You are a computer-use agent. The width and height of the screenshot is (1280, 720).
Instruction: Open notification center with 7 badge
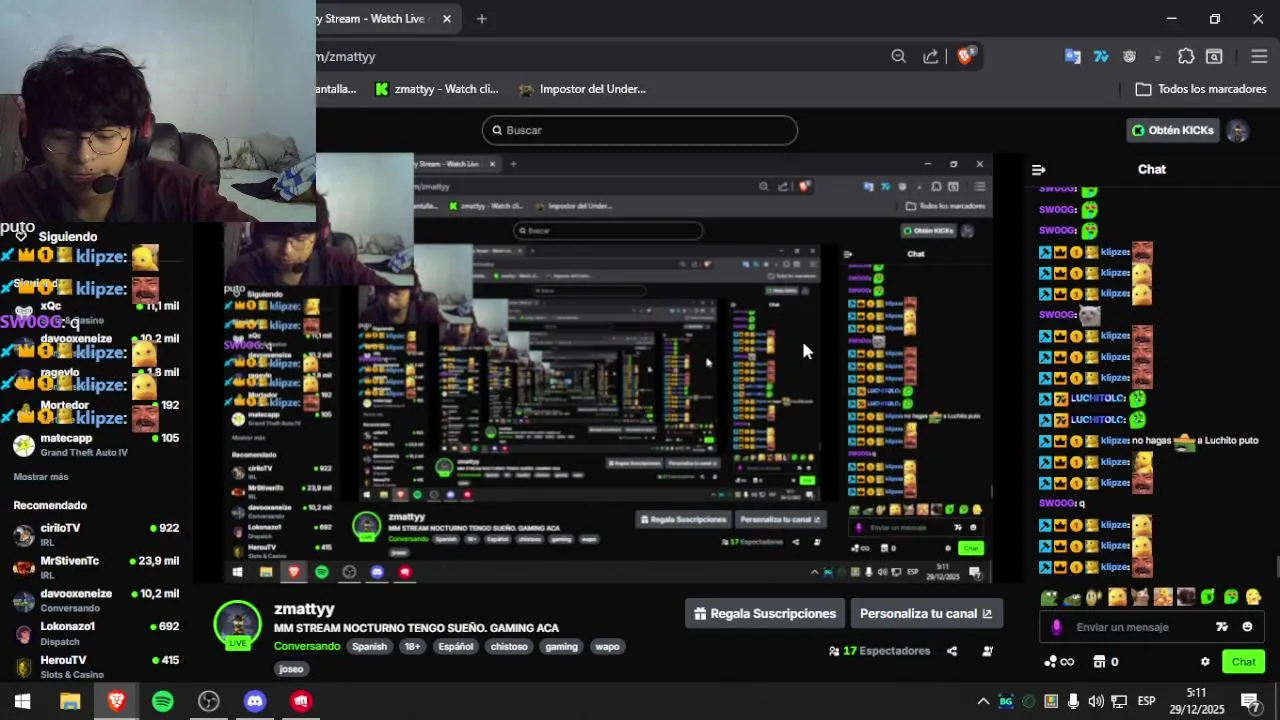pos(1253,702)
